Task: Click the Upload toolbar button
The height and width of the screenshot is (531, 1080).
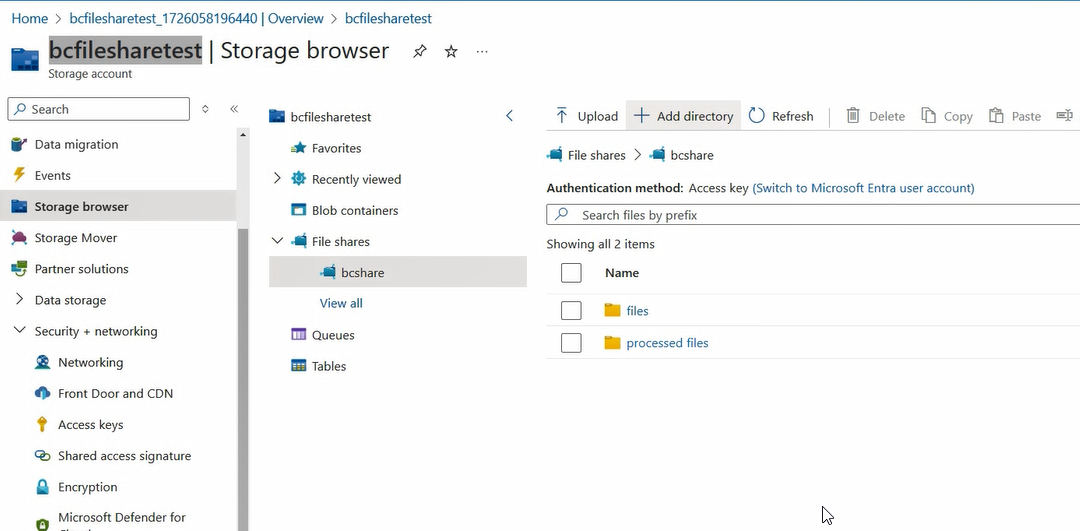Action: (587, 116)
